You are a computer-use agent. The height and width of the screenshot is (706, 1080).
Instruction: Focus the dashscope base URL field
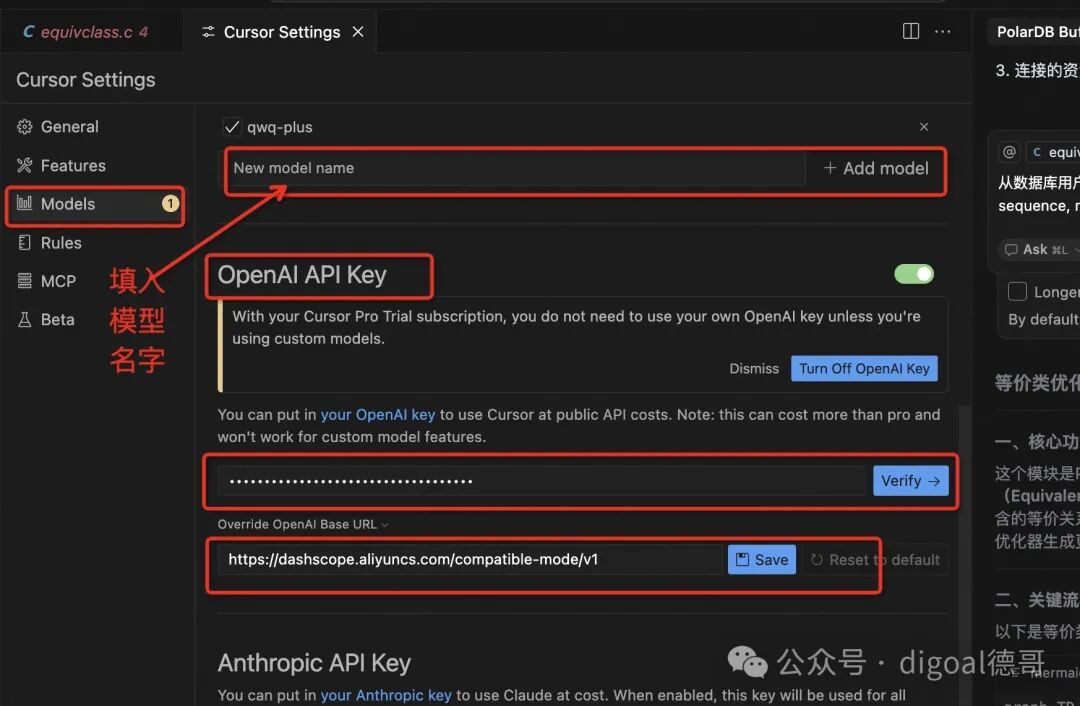(470, 559)
